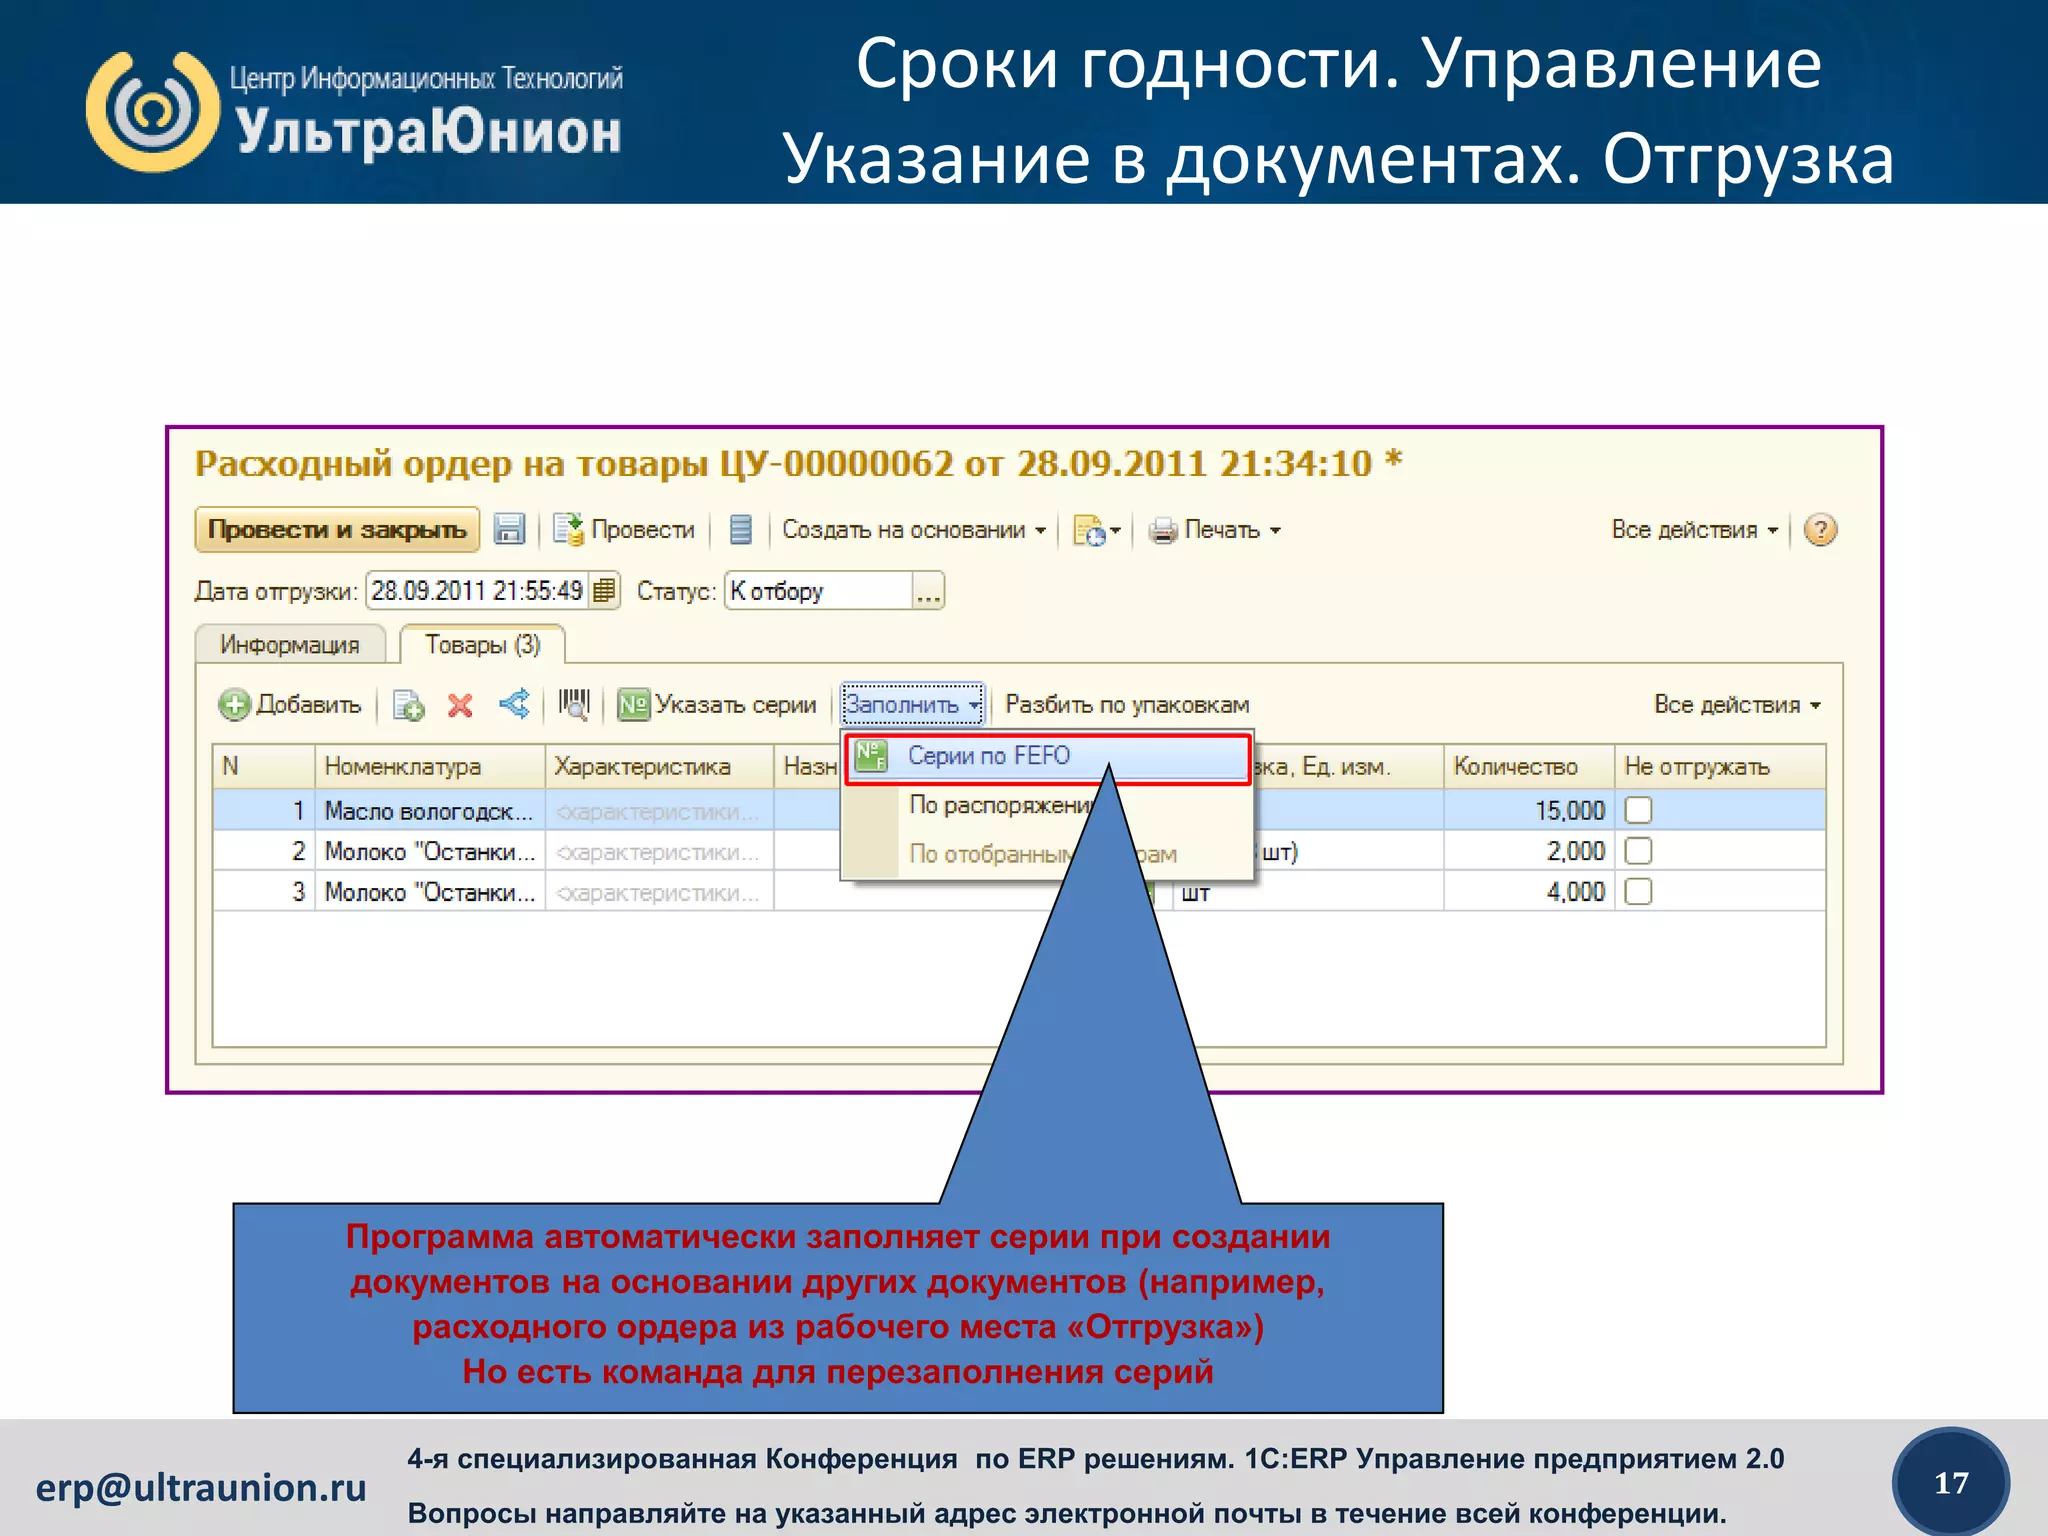Open Статус selection with ellipsis button
Viewport: 2048px width, 1536px height.
point(928,591)
